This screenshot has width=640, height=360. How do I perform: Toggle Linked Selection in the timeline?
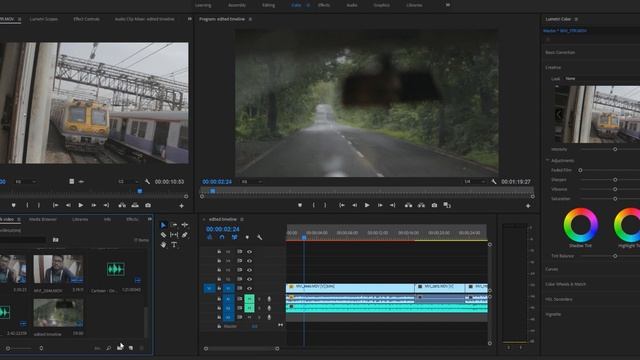tap(235, 237)
